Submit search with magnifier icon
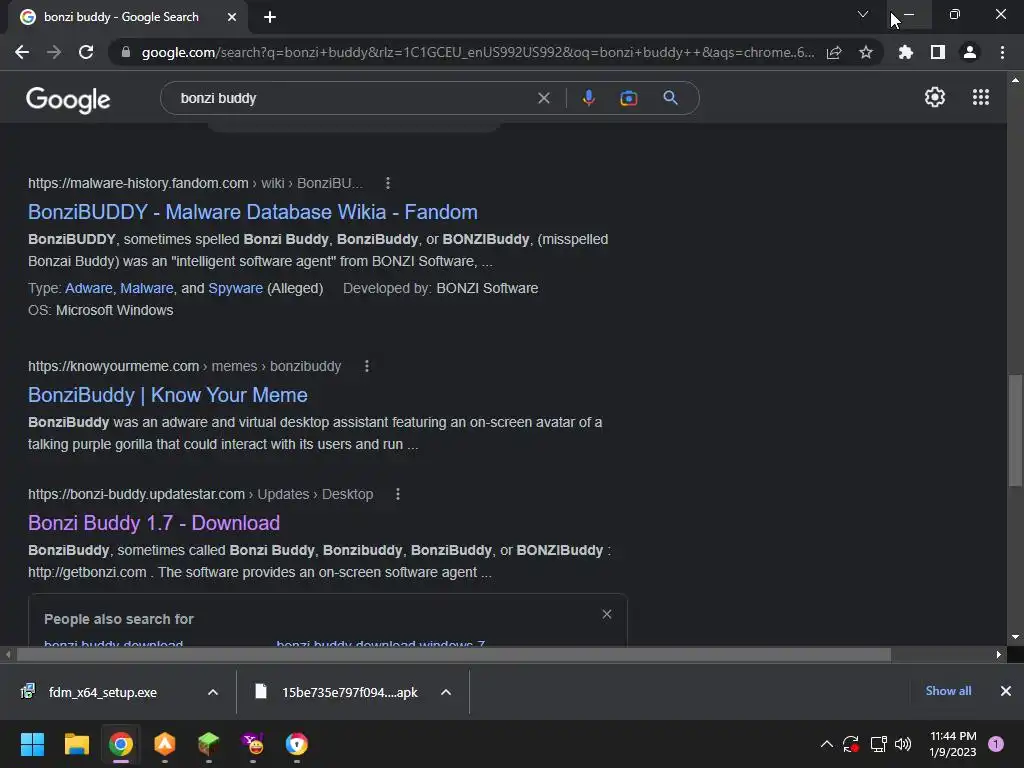Image resolution: width=1024 pixels, height=768 pixels. pyautogui.click(x=670, y=99)
